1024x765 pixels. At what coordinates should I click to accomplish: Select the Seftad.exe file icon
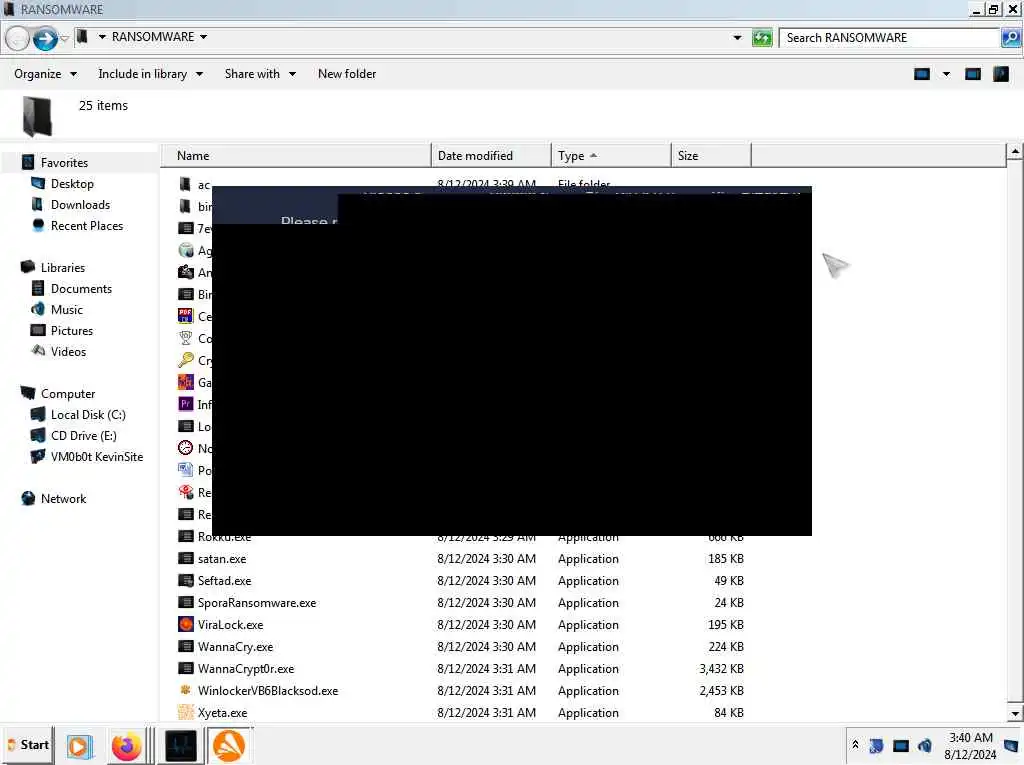185,580
